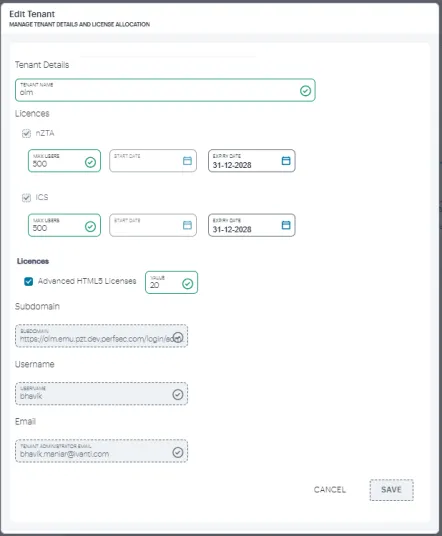The height and width of the screenshot is (536, 442).
Task: Click the Email section heading
Action: coord(25,421)
